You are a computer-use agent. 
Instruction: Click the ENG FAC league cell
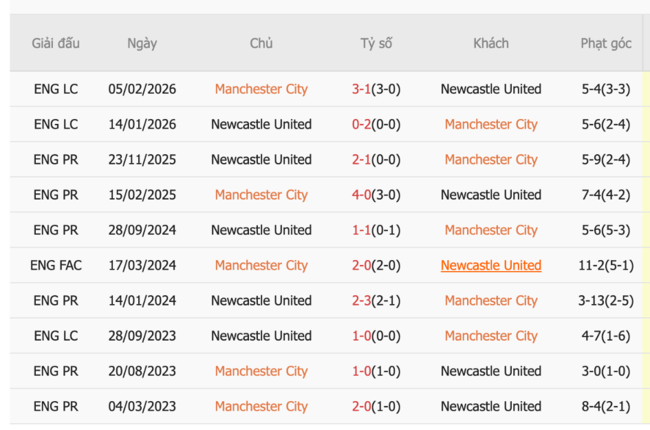pyautogui.click(x=56, y=265)
